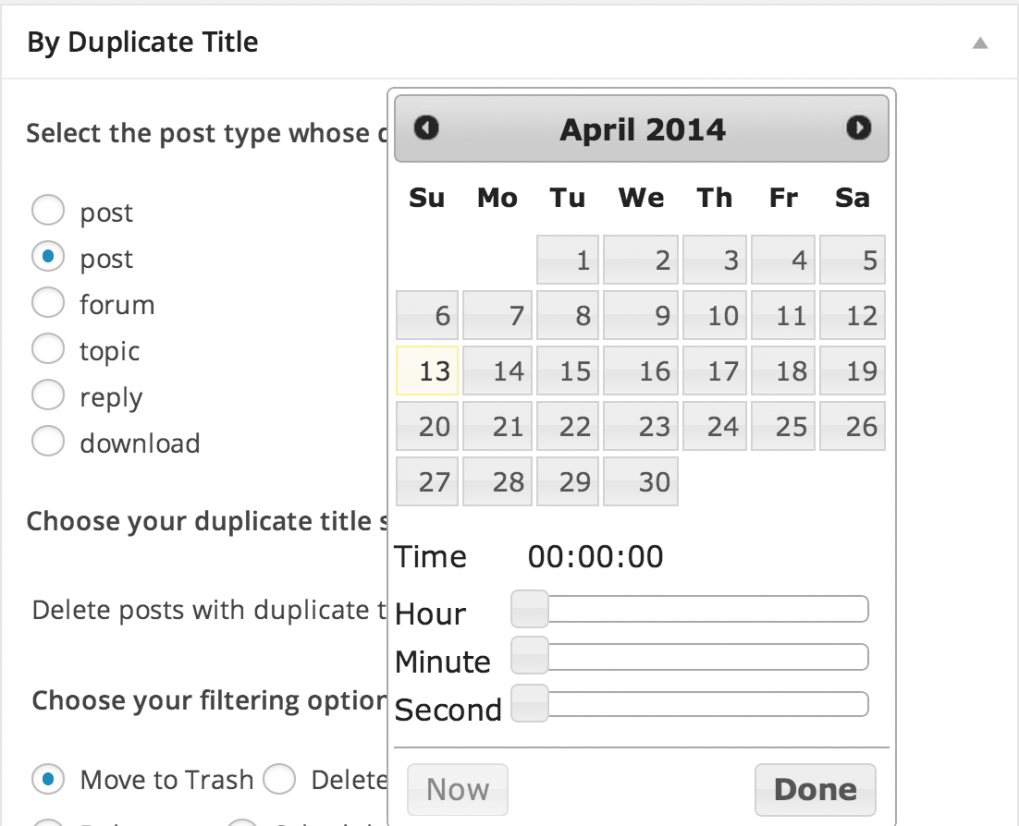
Task: Click the Hour slider handle
Action: click(528, 608)
